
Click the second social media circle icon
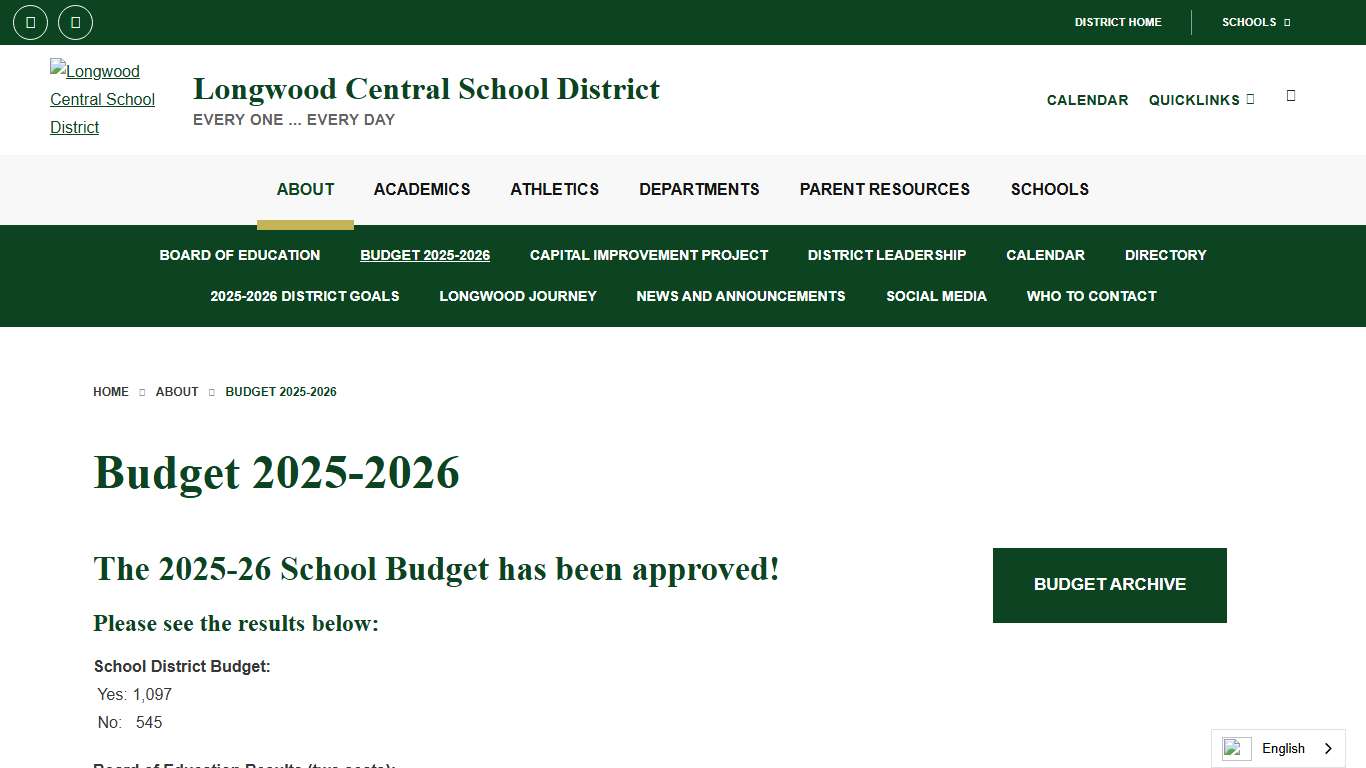(x=75, y=22)
